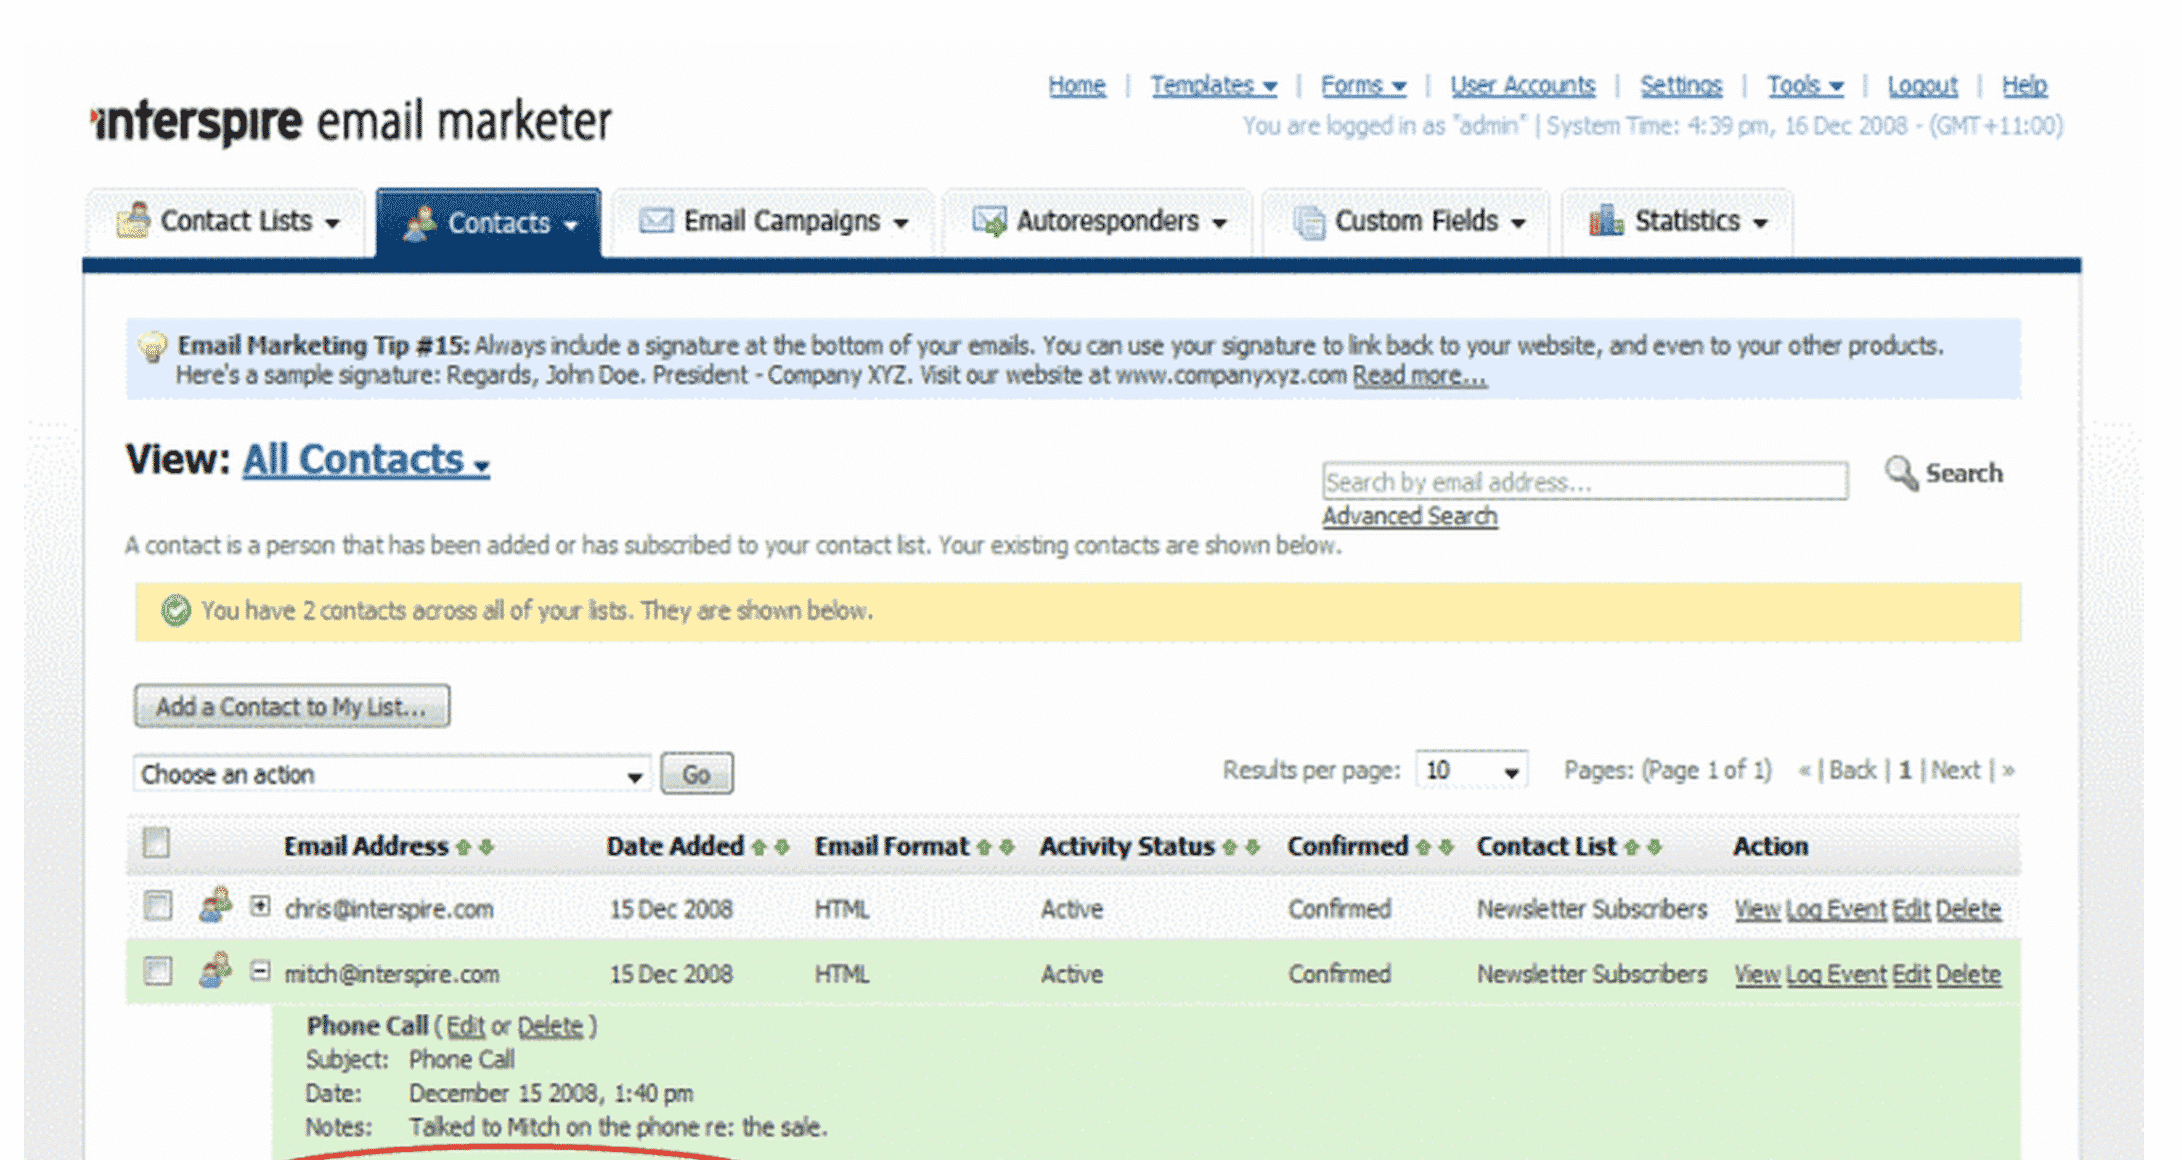Click the Contact Lists address book icon
Image resolution: width=2182 pixels, height=1160 pixels.
(133, 220)
